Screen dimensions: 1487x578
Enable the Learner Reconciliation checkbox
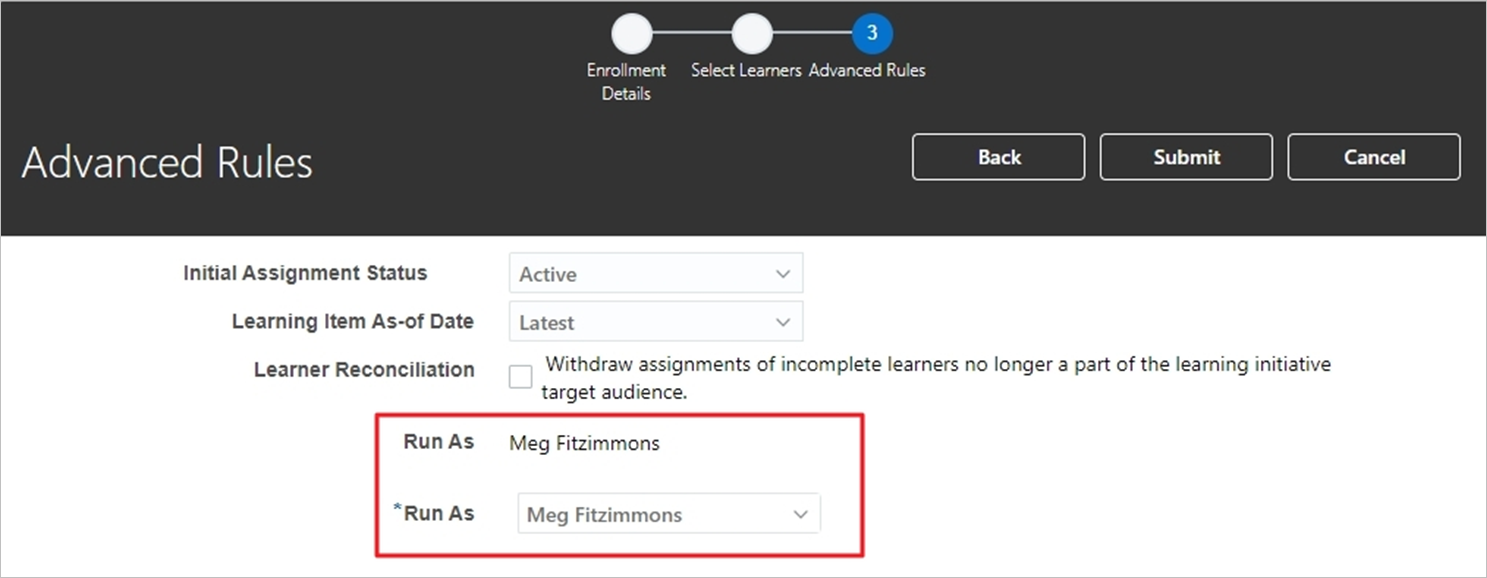click(521, 377)
